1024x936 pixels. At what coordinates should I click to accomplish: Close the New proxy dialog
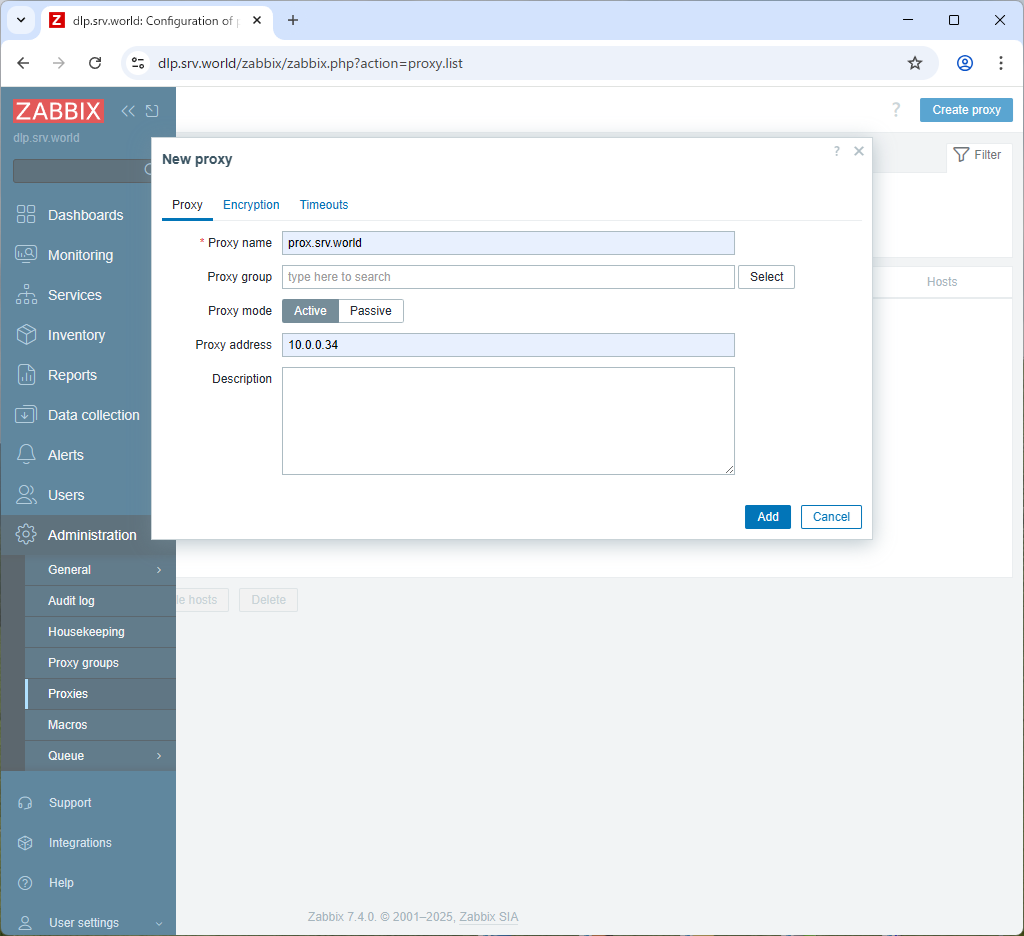(858, 152)
